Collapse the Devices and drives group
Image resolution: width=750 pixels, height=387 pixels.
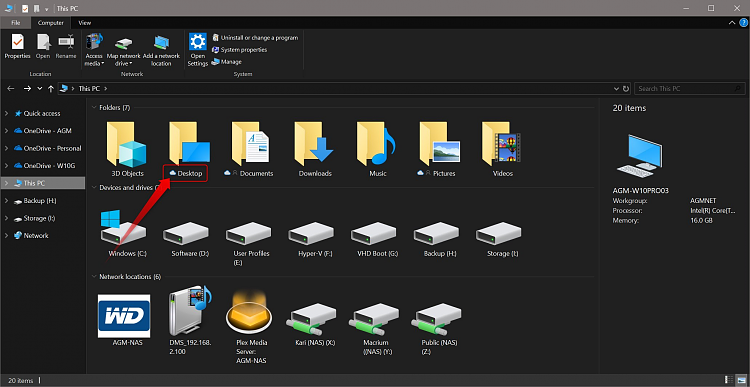(x=93, y=188)
